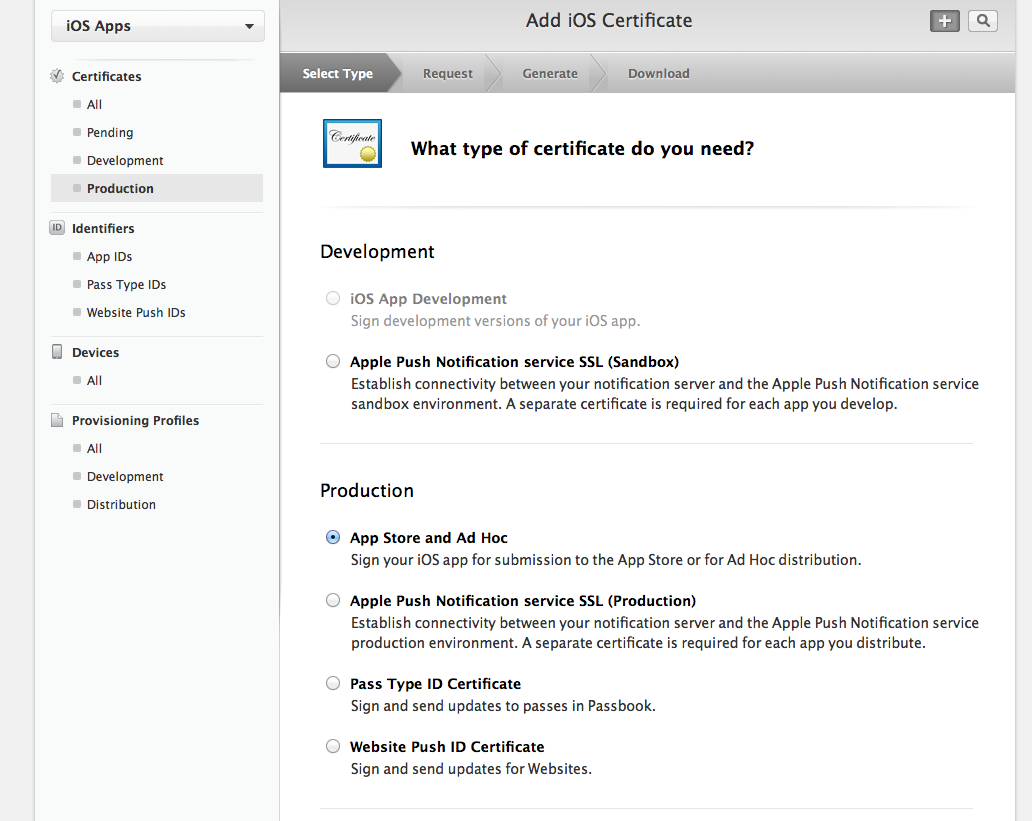Click the 'Production' section heading in main panel

pyautogui.click(x=367, y=490)
